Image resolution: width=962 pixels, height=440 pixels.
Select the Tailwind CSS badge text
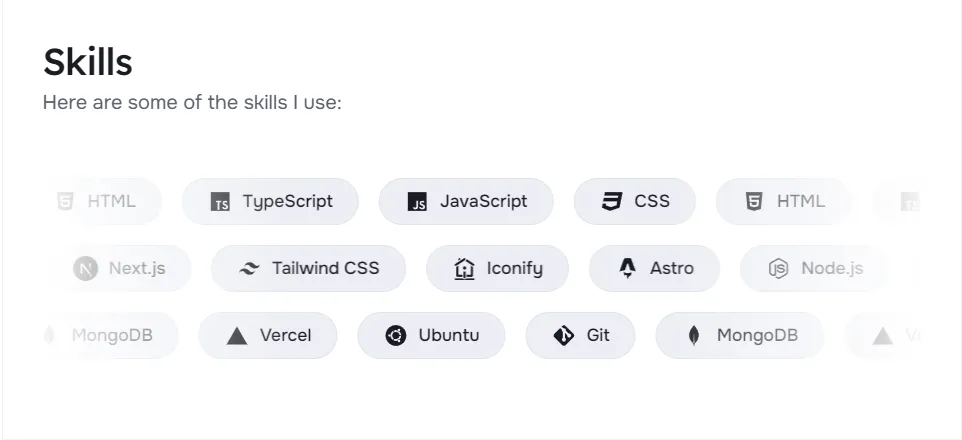(x=326, y=268)
